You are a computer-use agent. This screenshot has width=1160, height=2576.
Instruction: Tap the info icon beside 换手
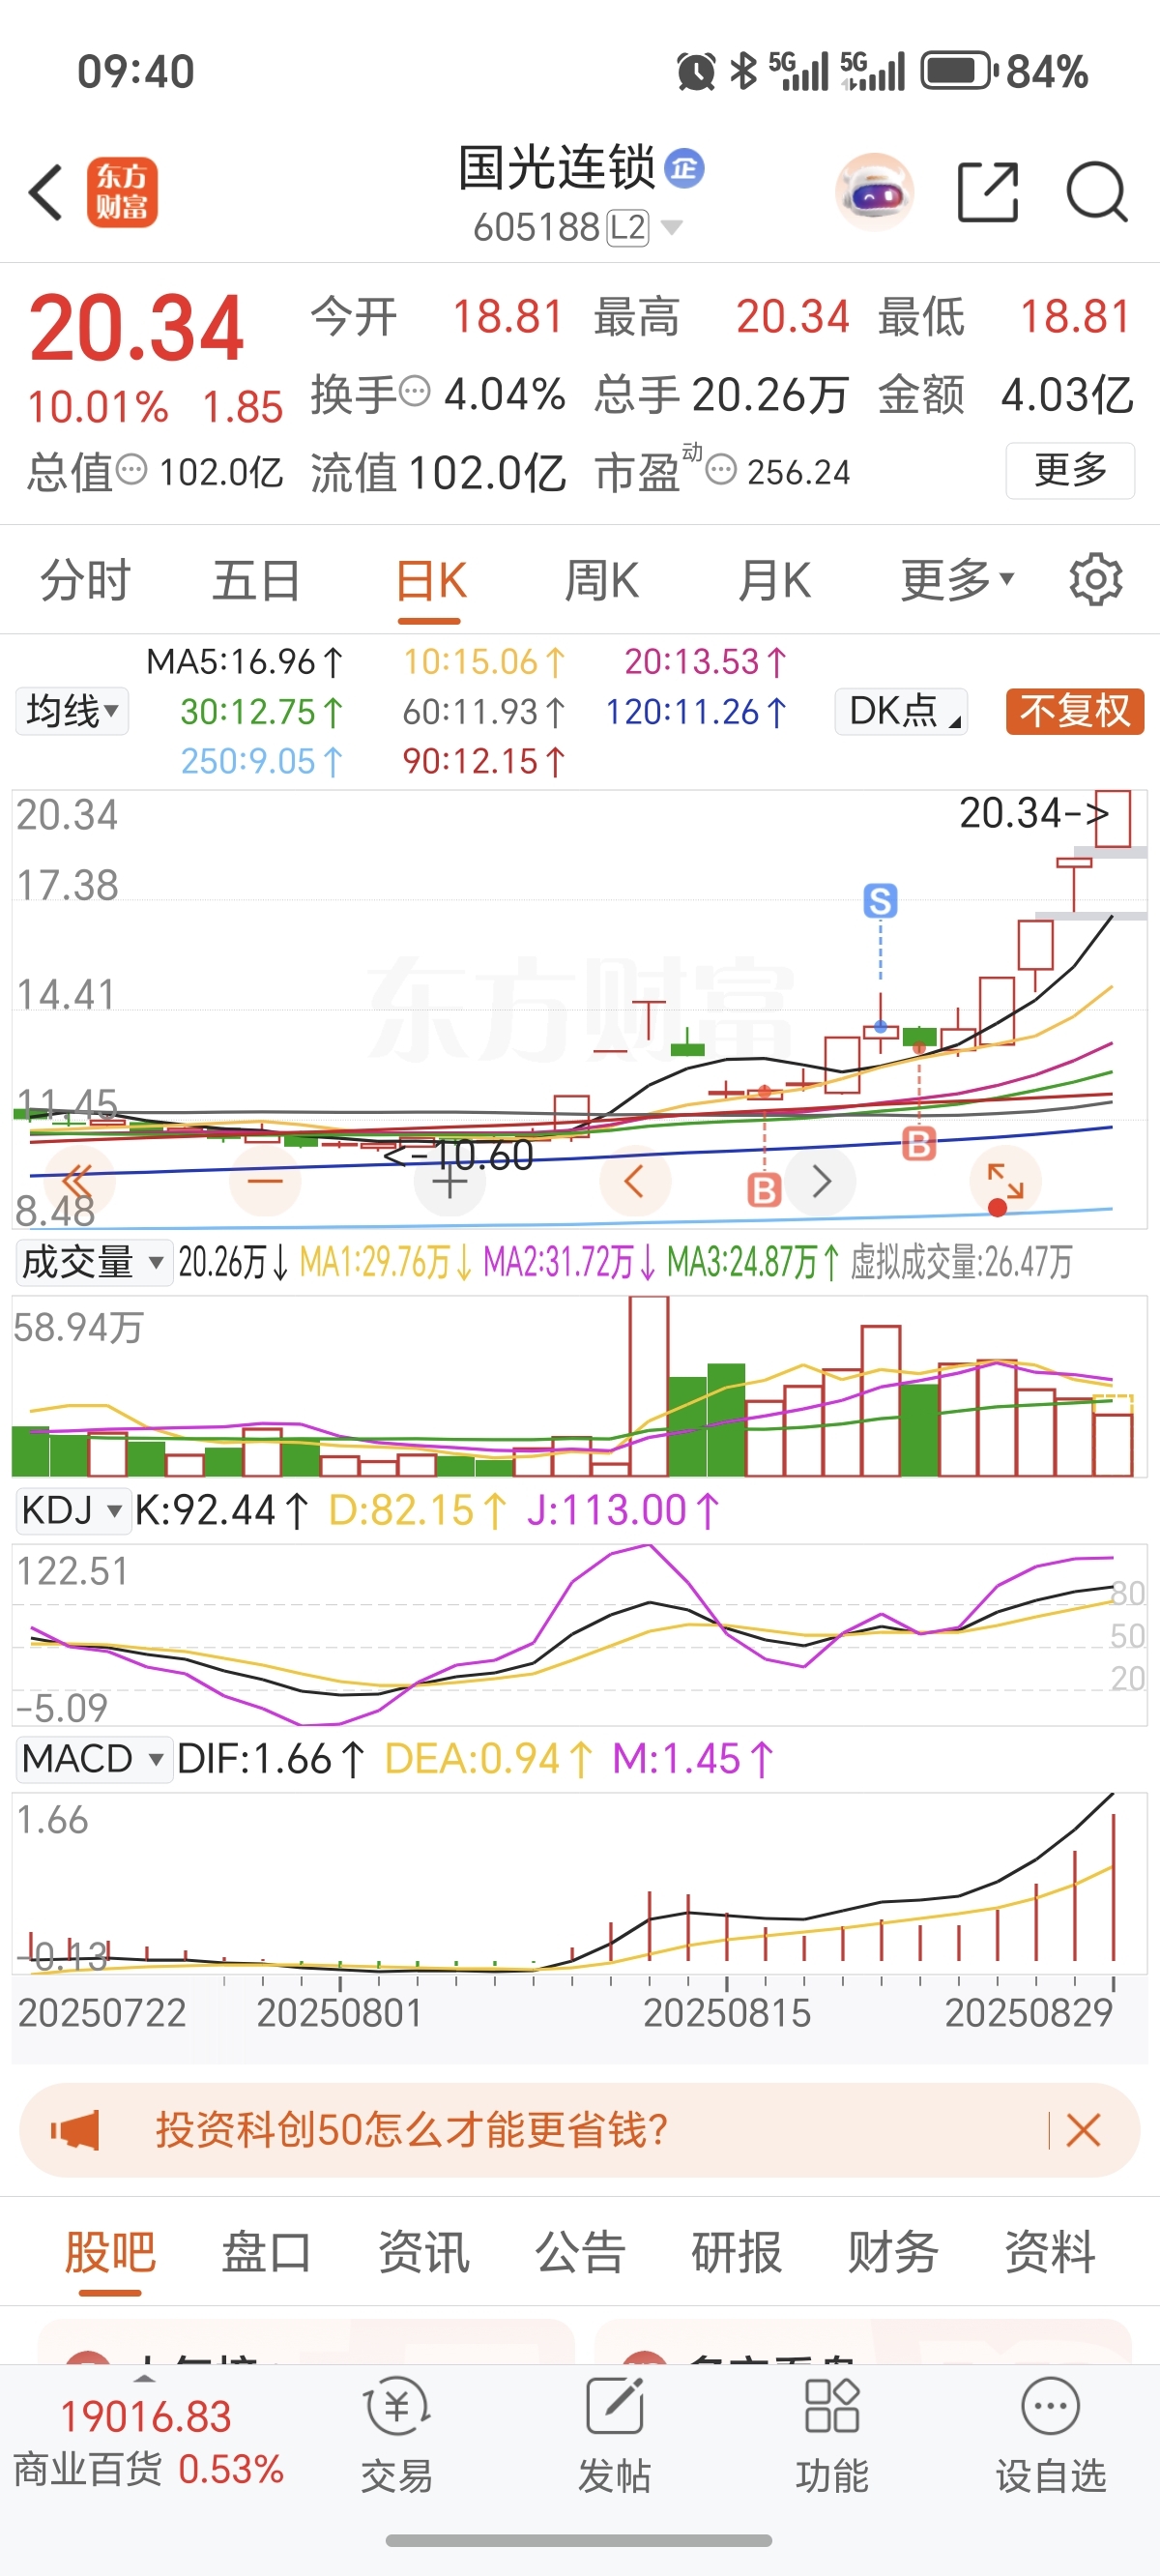point(415,390)
